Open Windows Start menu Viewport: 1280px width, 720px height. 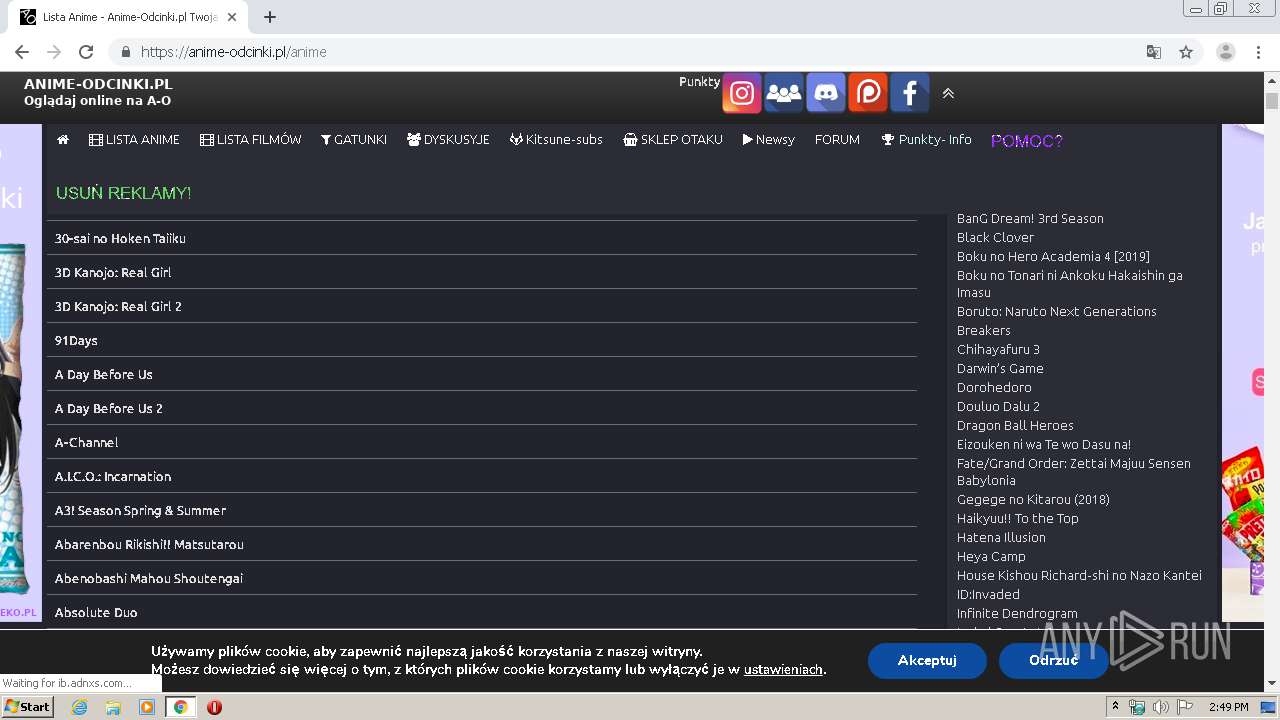click(28, 707)
